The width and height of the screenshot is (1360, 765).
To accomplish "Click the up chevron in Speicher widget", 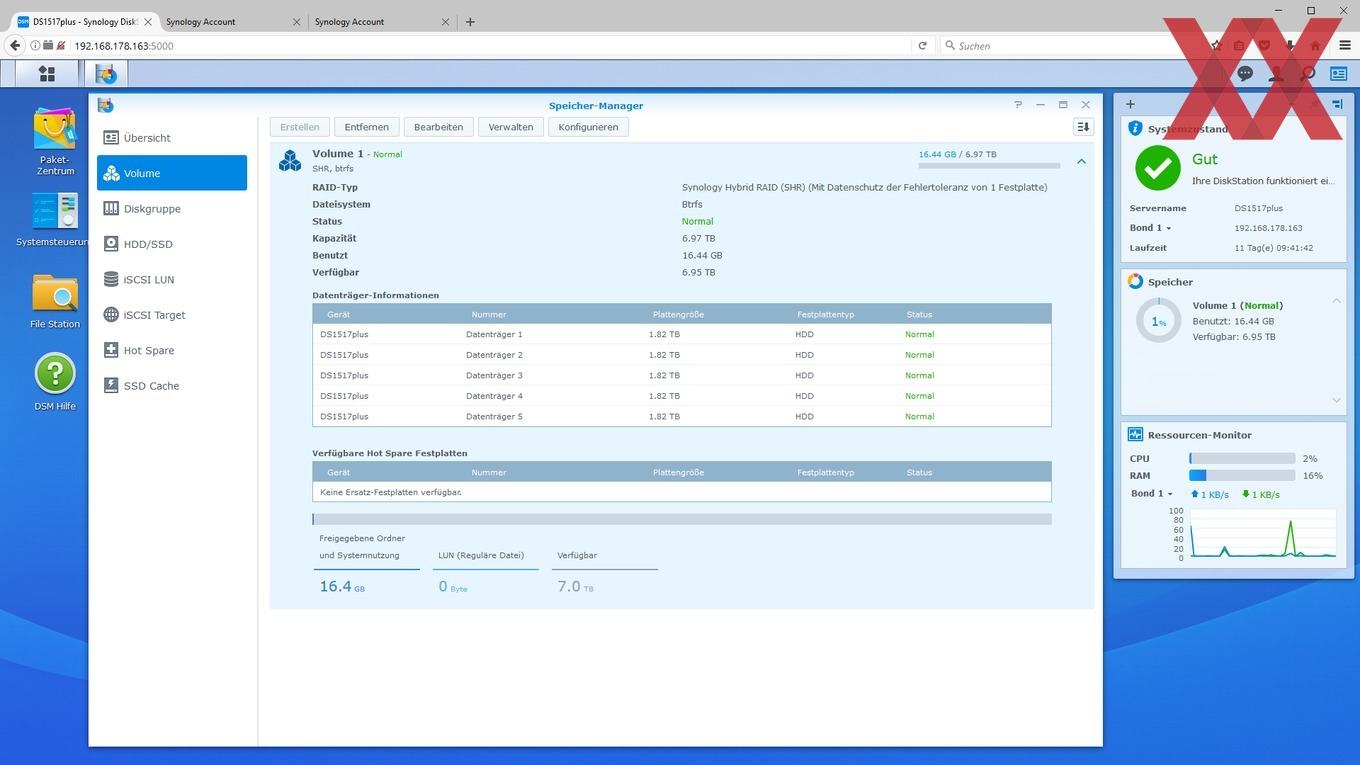I will [x=1337, y=300].
